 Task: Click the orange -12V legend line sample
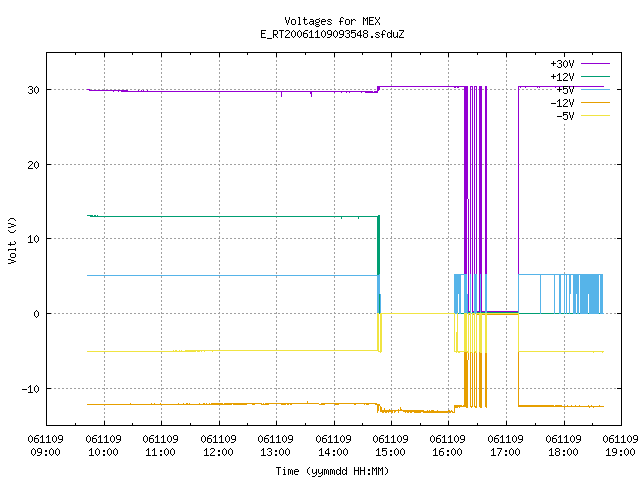(x=595, y=102)
